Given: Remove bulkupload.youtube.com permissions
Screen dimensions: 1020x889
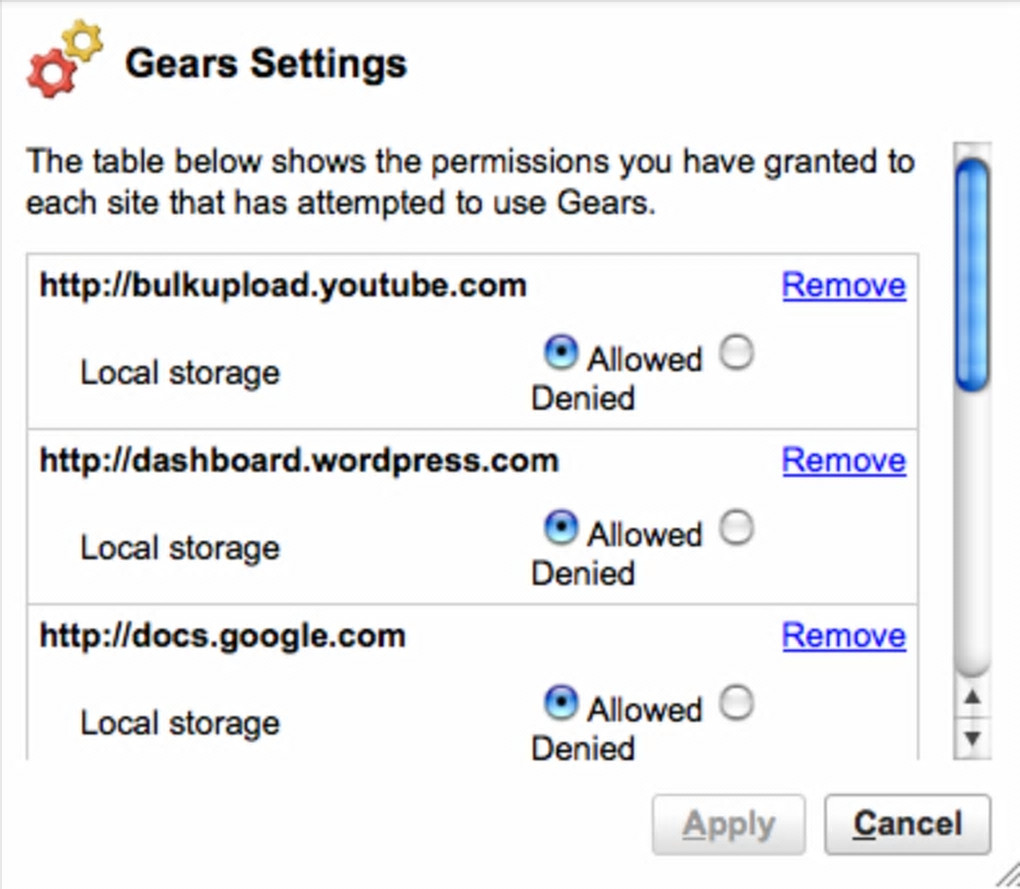Looking at the screenshot, I should (x=844, y=286).
